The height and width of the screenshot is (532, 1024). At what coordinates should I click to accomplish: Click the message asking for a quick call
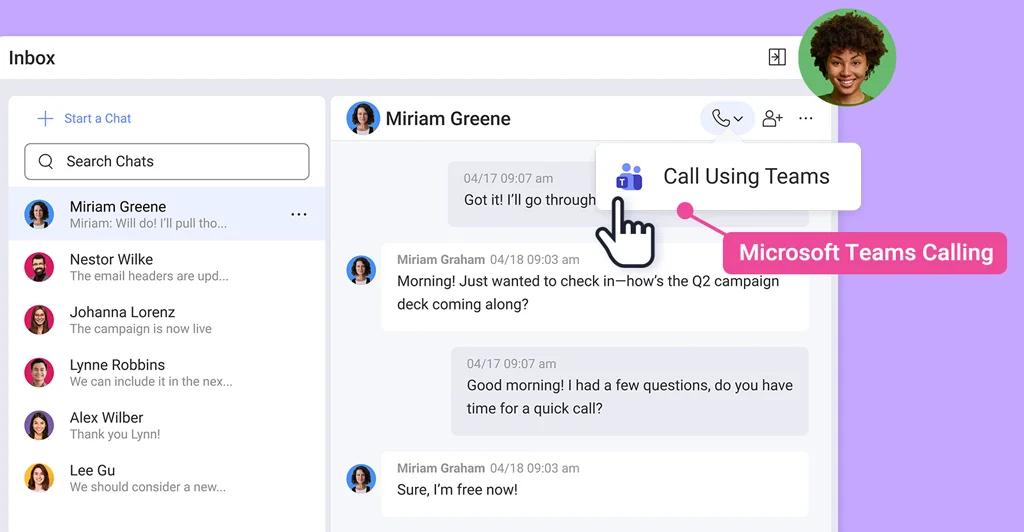click(x=630, y=391)
